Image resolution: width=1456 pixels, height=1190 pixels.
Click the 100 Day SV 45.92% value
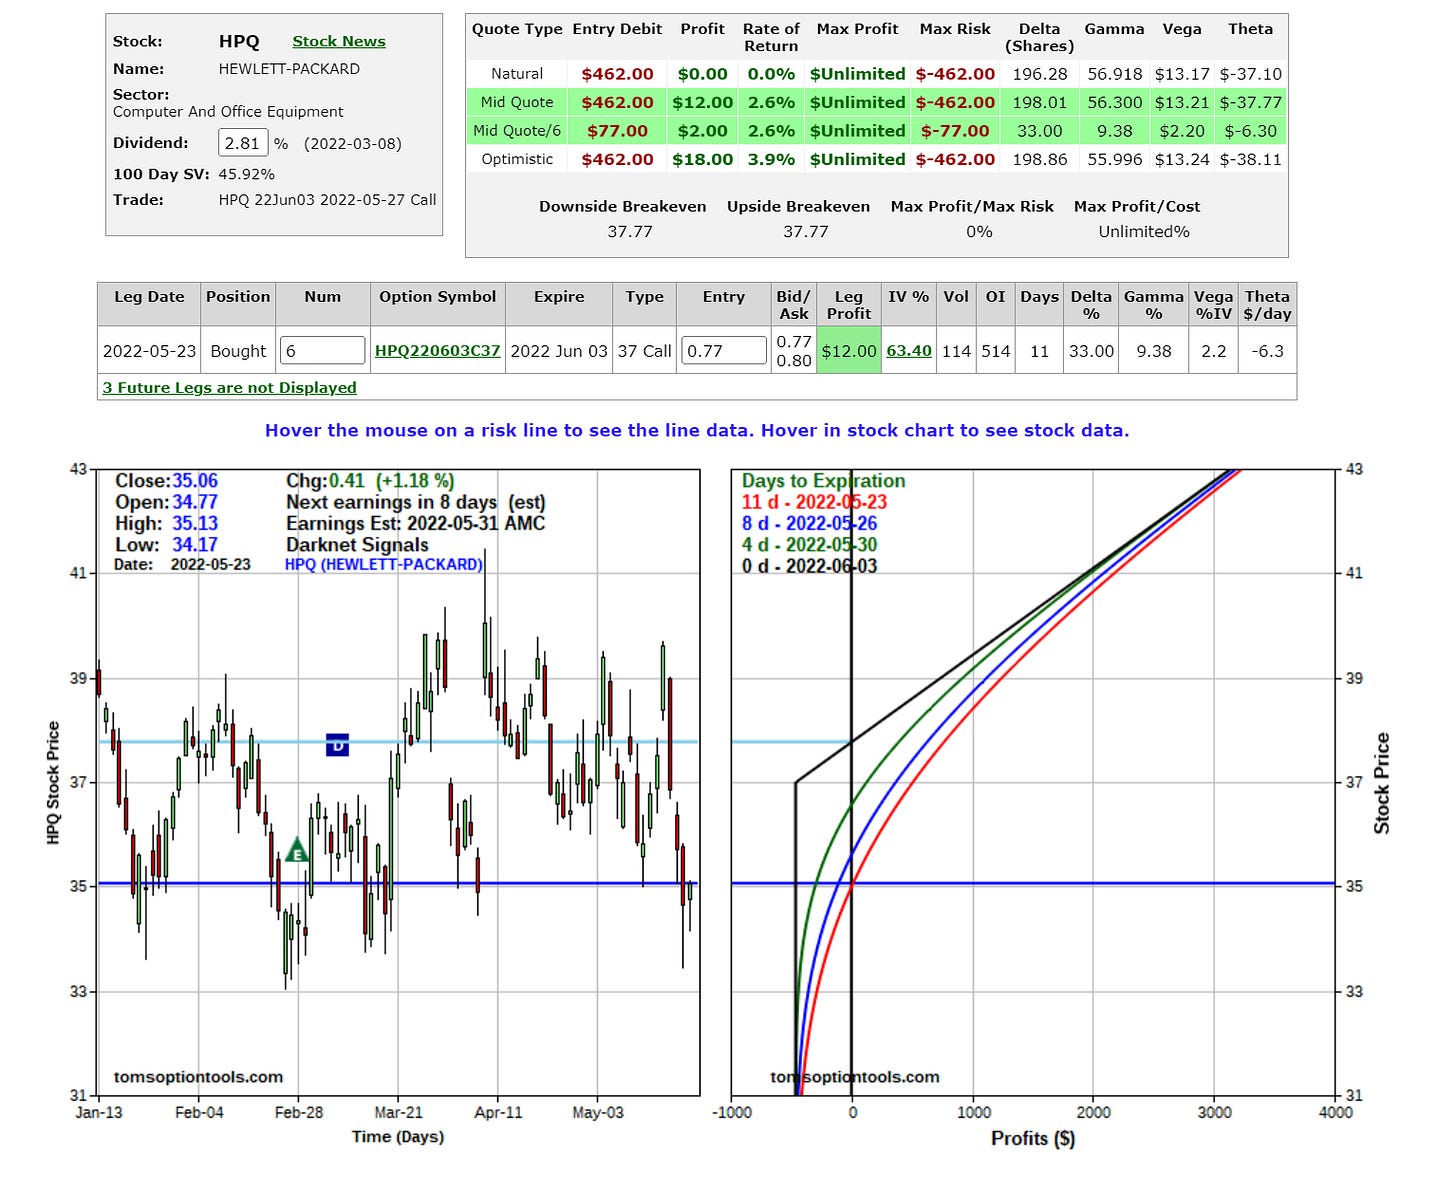tap(246, 174)
